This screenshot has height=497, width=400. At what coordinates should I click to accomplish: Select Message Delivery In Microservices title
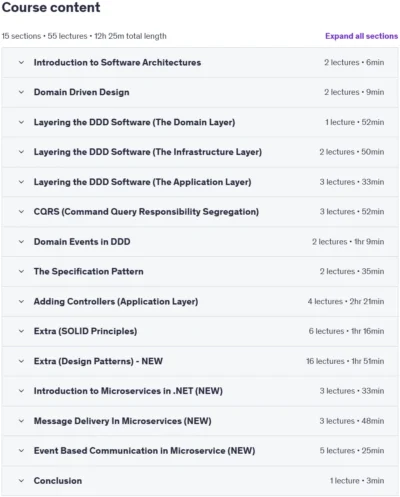coord(122,421)
